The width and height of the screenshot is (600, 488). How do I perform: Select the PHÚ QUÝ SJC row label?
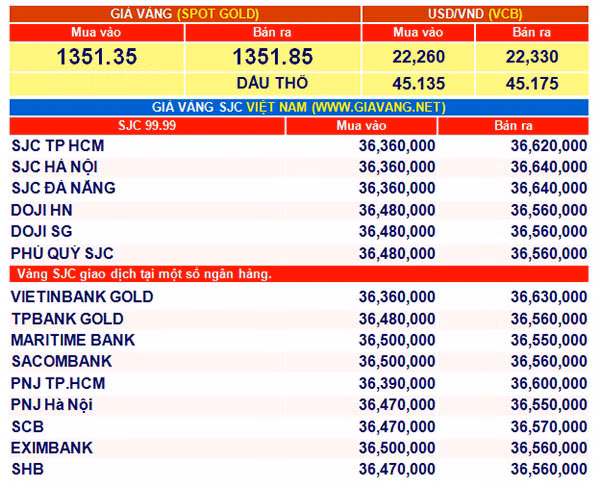pos(62,253)
